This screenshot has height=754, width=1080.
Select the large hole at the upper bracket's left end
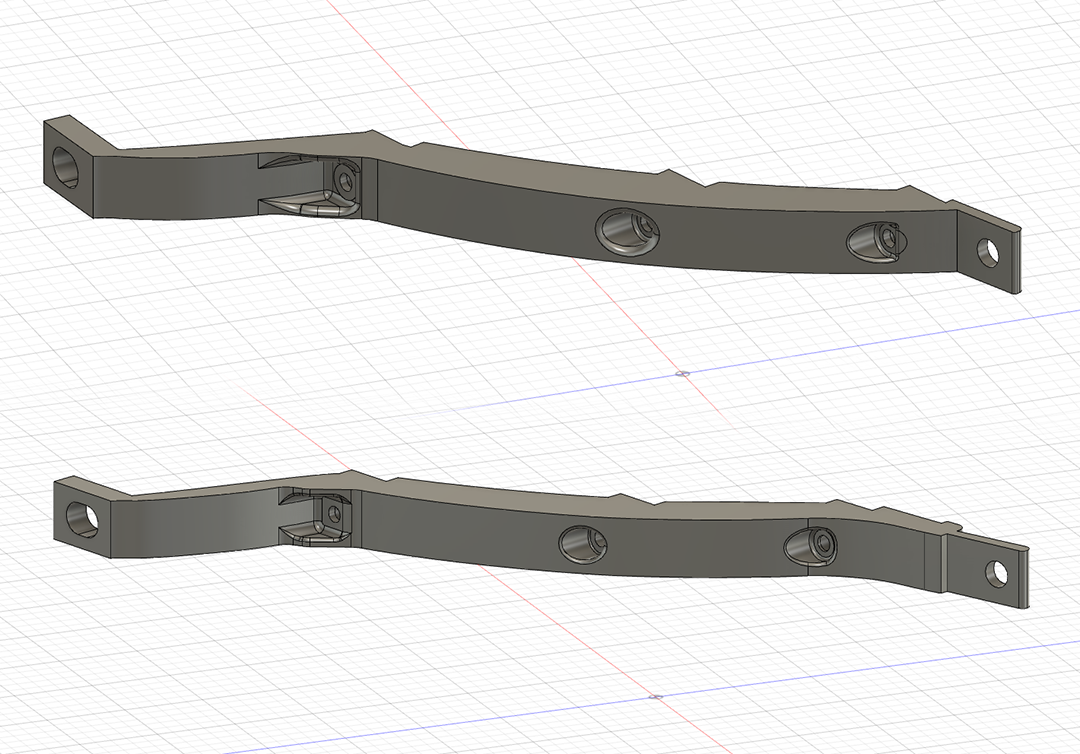tap(67, 167)
